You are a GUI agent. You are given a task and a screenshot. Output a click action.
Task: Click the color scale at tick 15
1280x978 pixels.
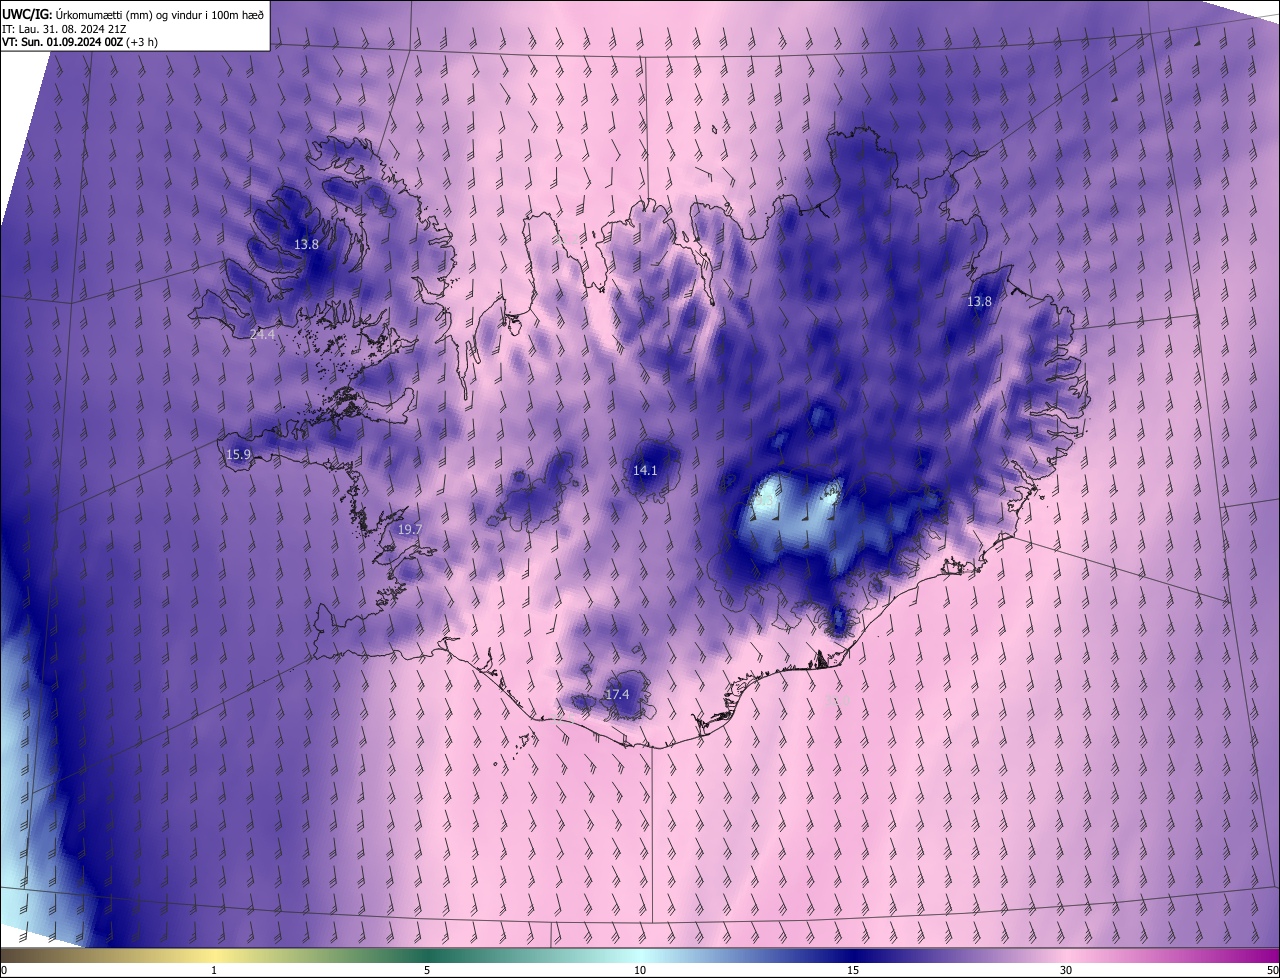click(853, 970)
